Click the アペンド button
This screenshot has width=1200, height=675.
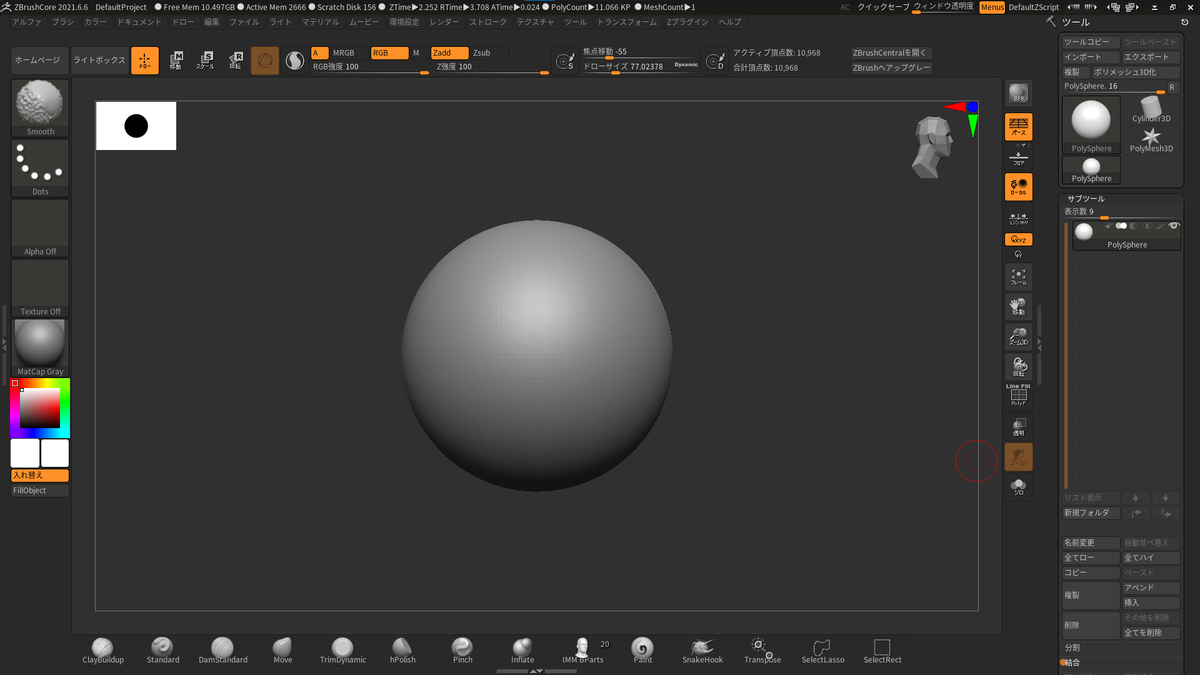click(x=1150, y=588)
